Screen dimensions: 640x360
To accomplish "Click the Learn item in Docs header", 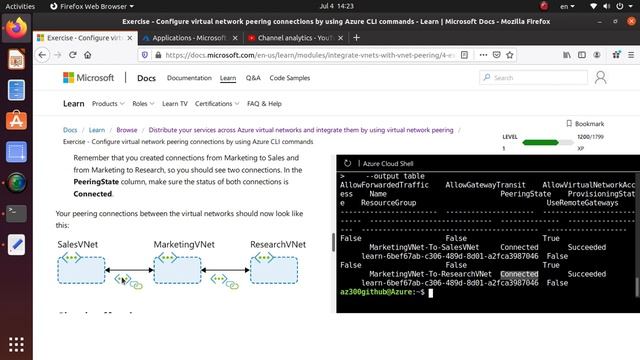I will (228, 78).
